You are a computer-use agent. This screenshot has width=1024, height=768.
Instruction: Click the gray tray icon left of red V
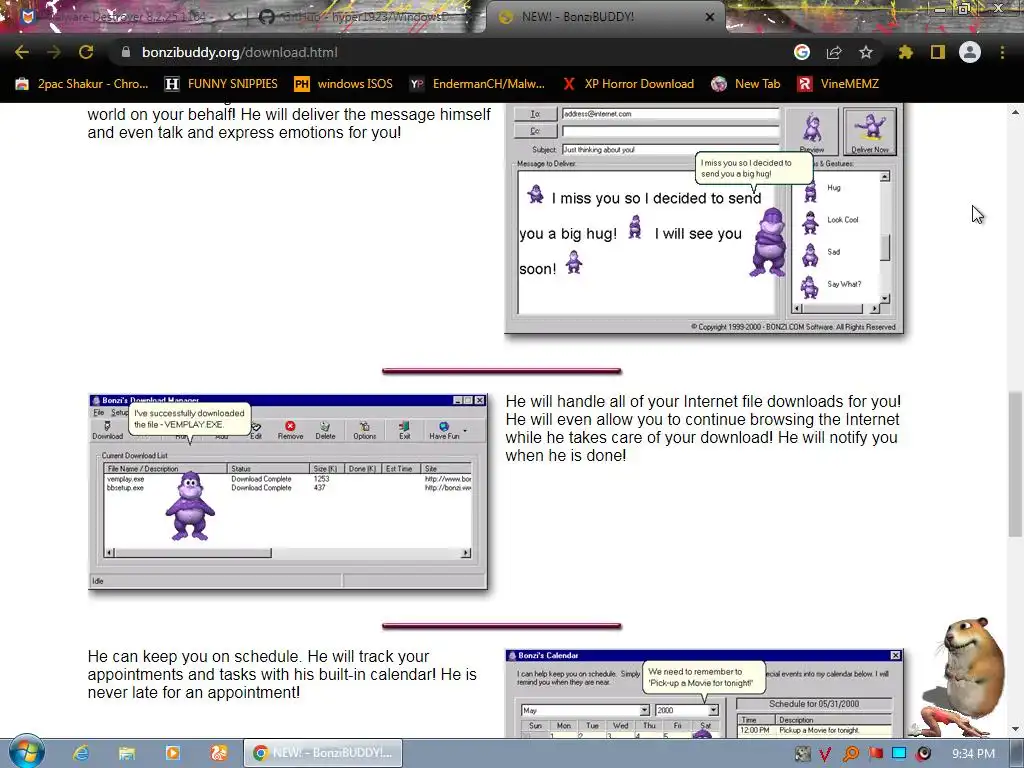pyautogui.click(x=802, y=754)
